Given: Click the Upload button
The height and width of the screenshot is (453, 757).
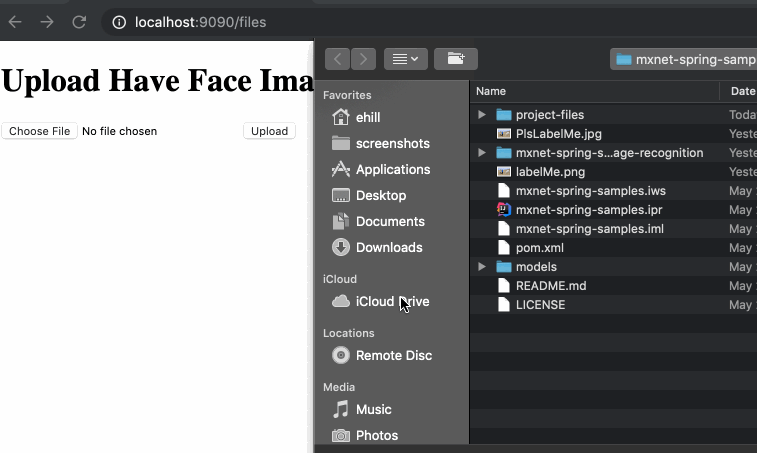Looking at the screenshot, I should 269,131.
